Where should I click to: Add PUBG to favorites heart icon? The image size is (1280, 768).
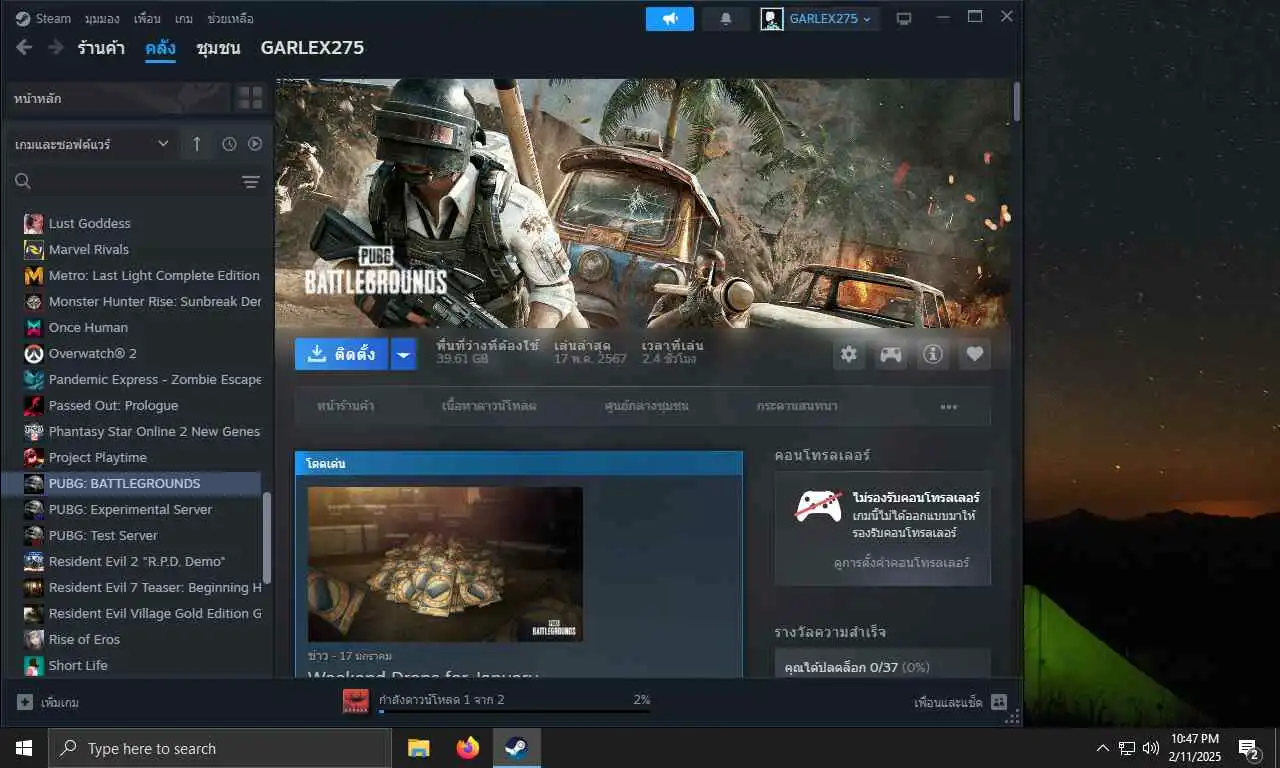pos(975,354)
